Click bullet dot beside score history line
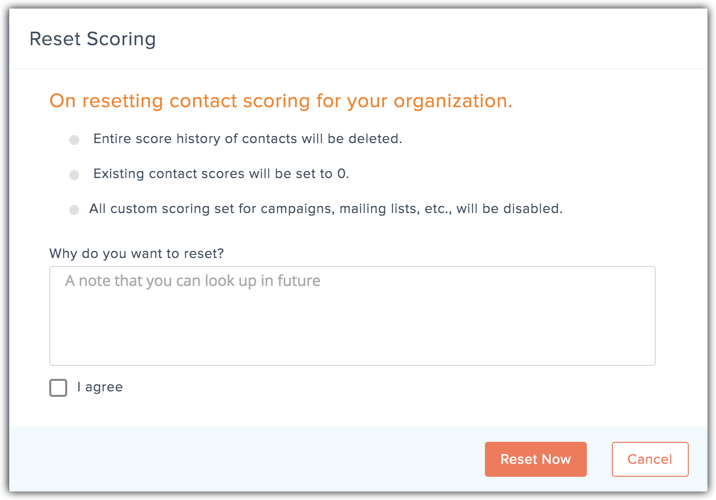This screenshot has height=500, width=716. coord(74,140)
